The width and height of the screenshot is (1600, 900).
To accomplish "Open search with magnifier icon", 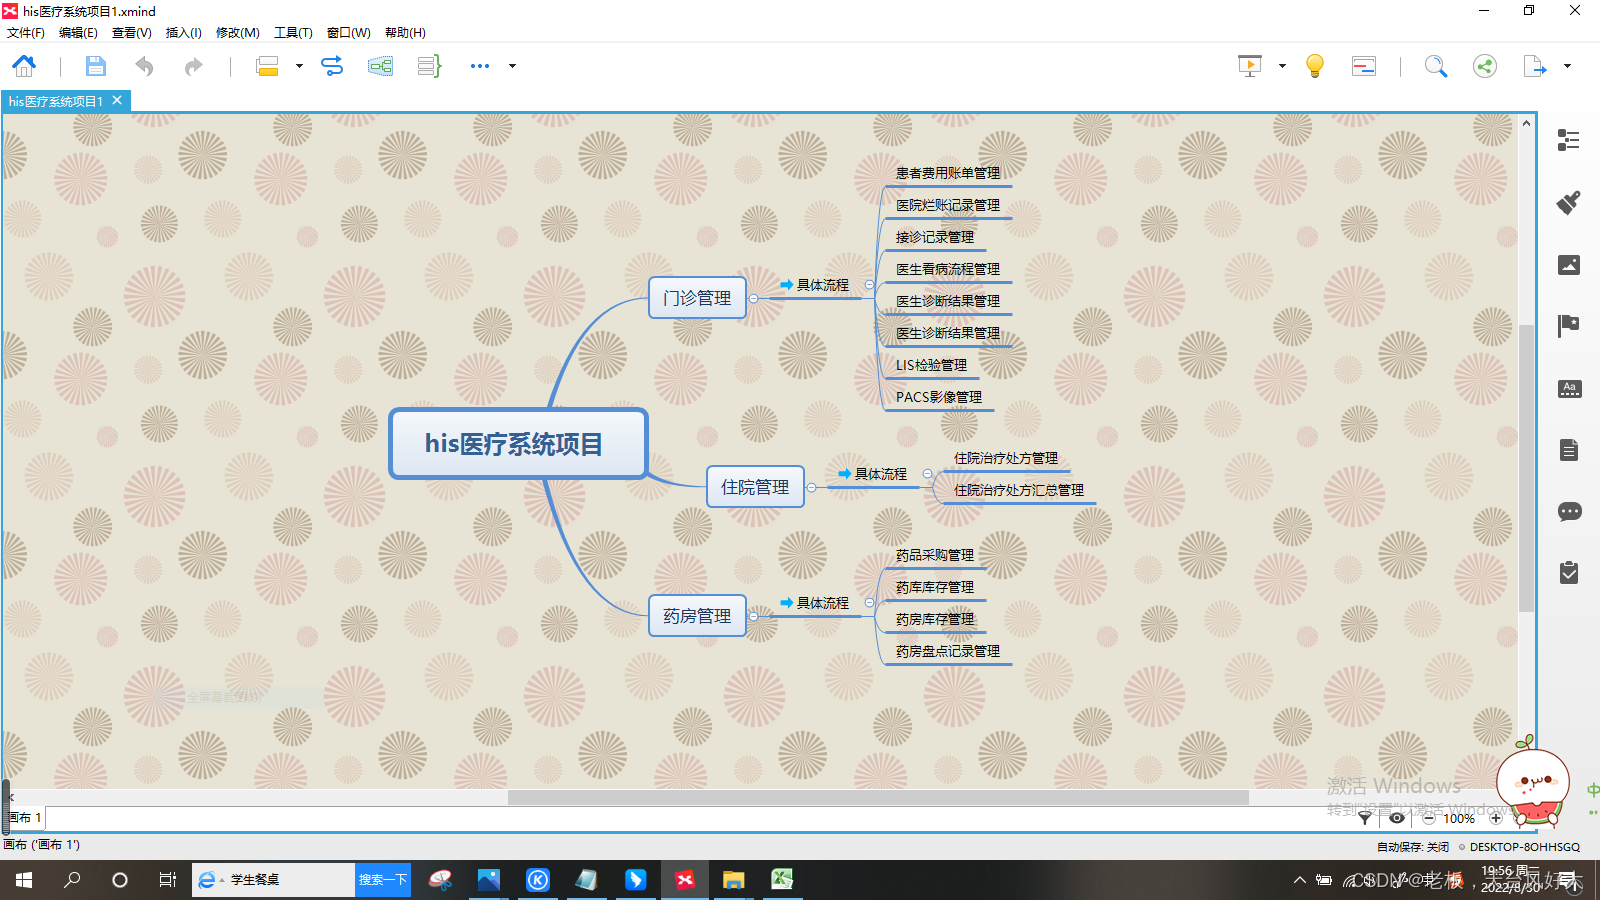I will point(1436,66).
